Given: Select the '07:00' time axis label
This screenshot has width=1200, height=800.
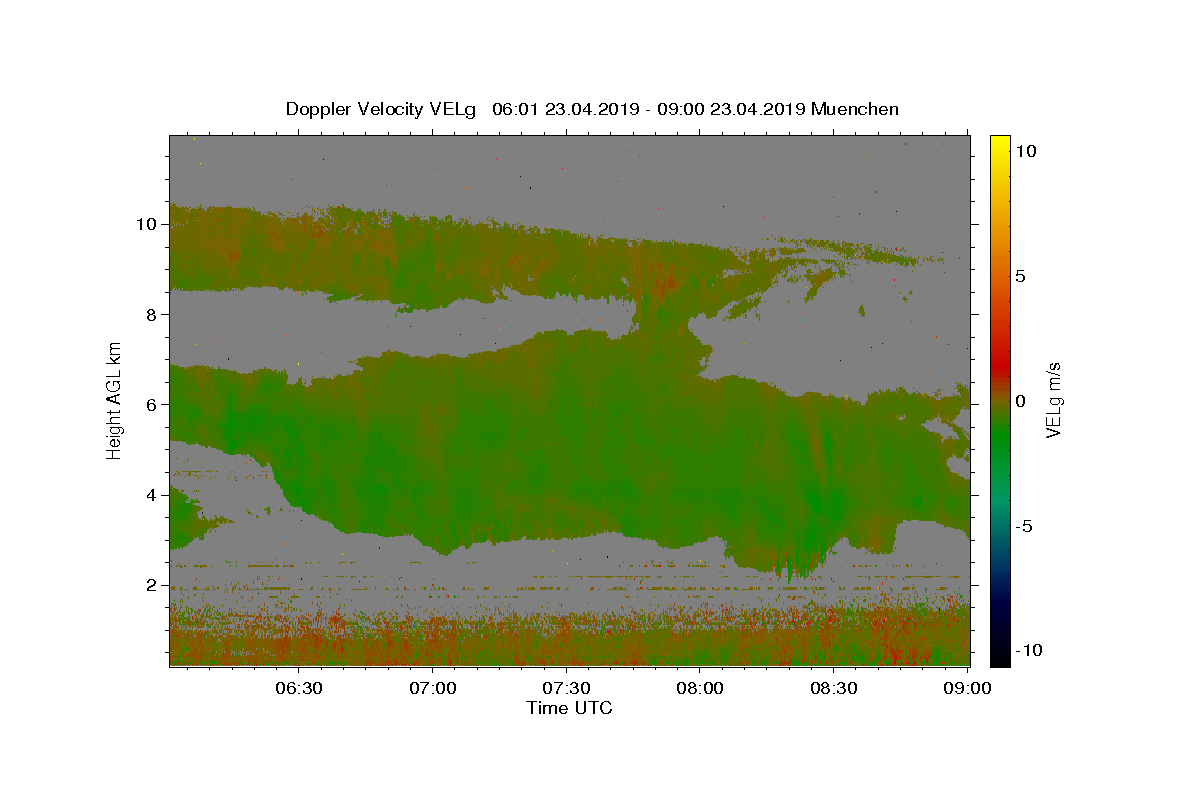Looking at the screenshot, I should 433,689.
